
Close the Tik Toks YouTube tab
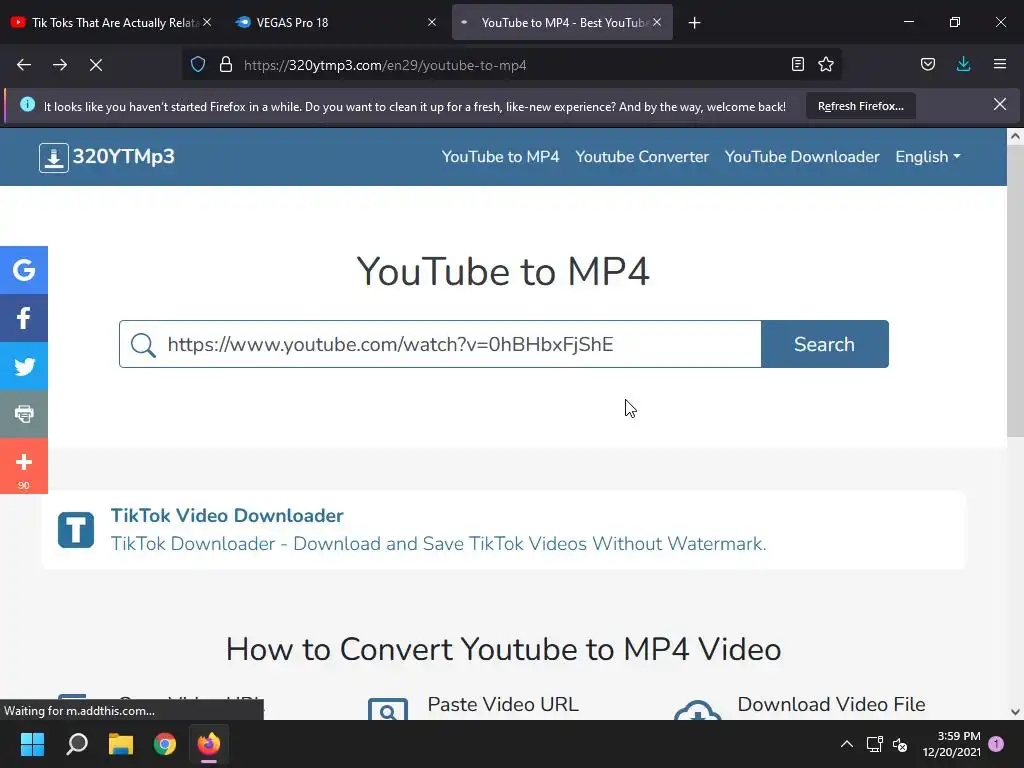207,23
